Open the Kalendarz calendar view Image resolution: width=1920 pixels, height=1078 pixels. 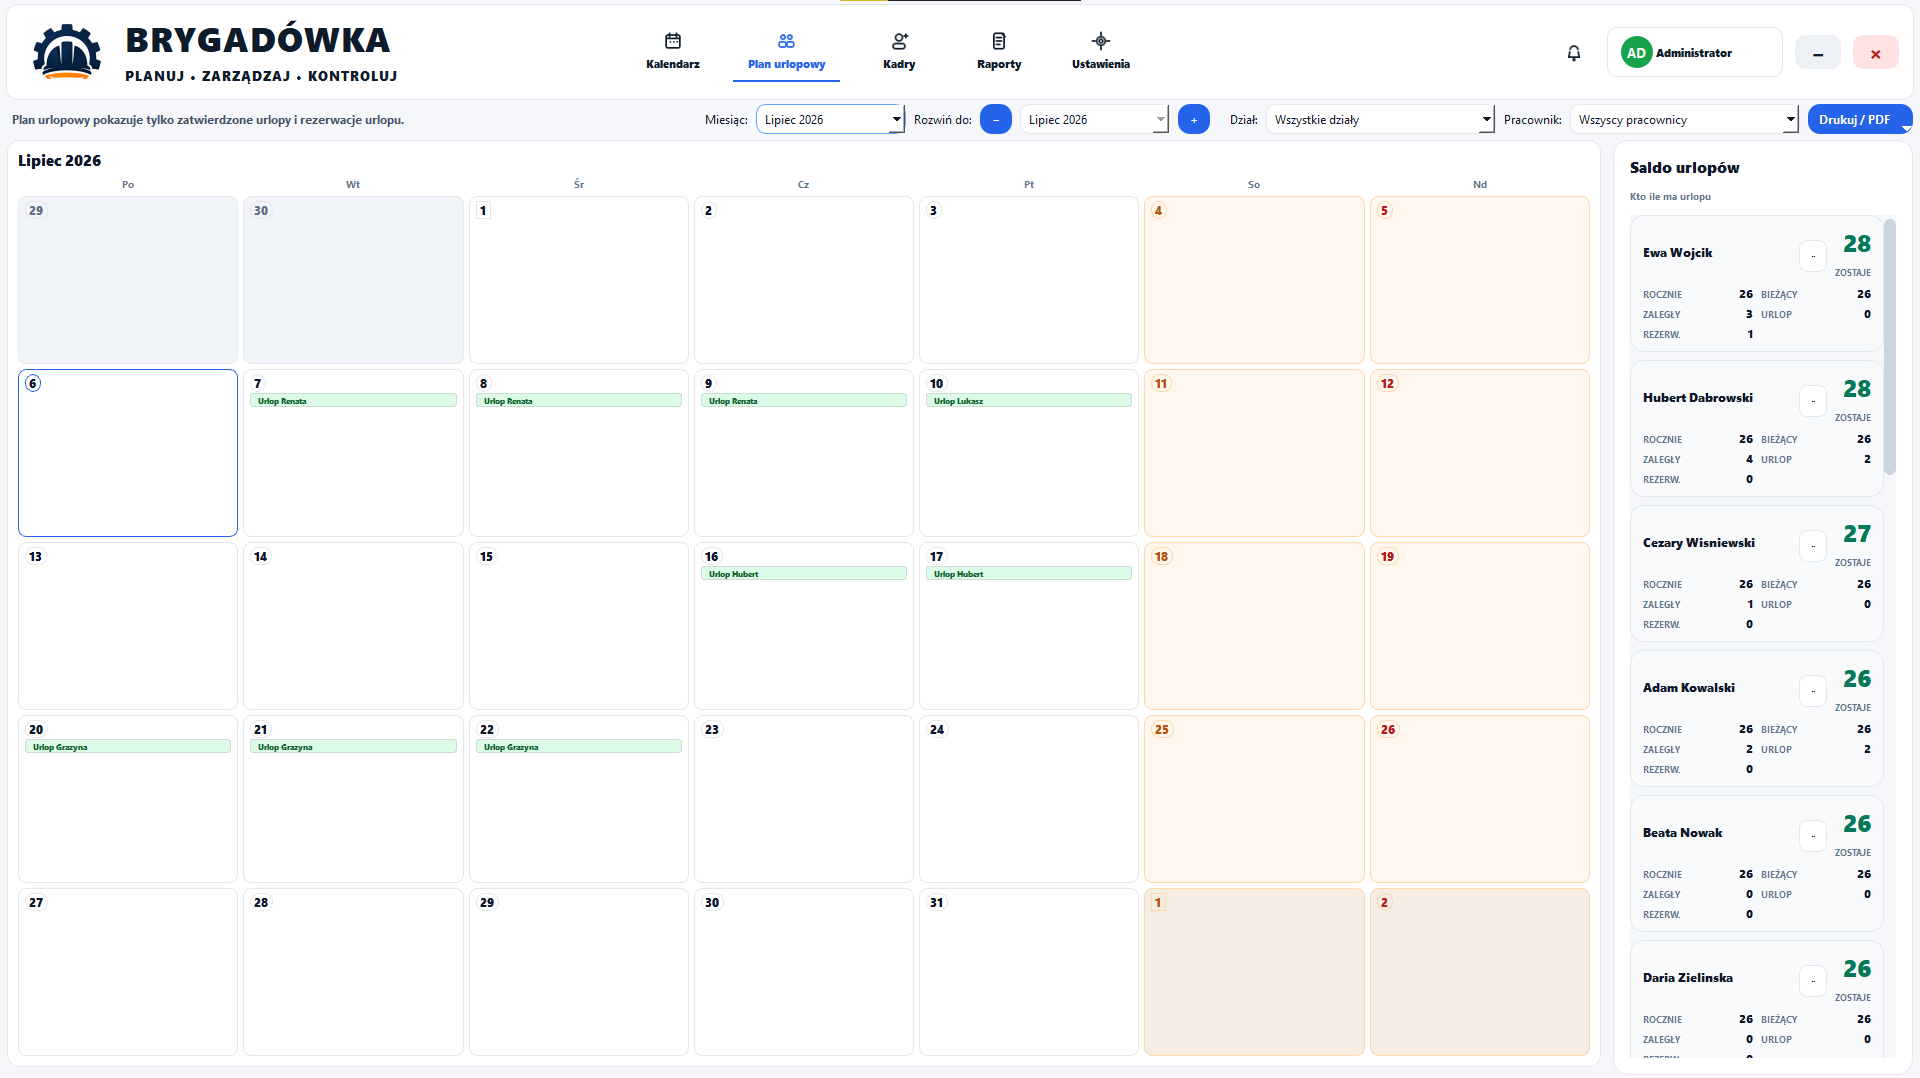coord(673,52)
